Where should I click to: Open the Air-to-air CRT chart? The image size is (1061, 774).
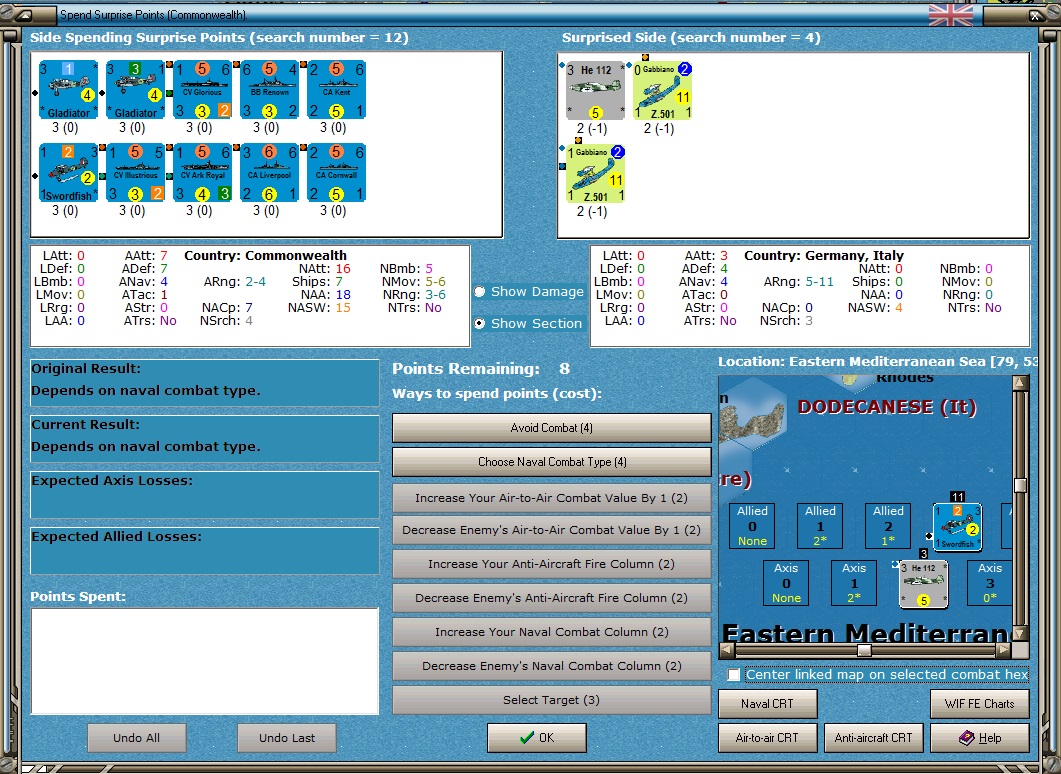767,737
